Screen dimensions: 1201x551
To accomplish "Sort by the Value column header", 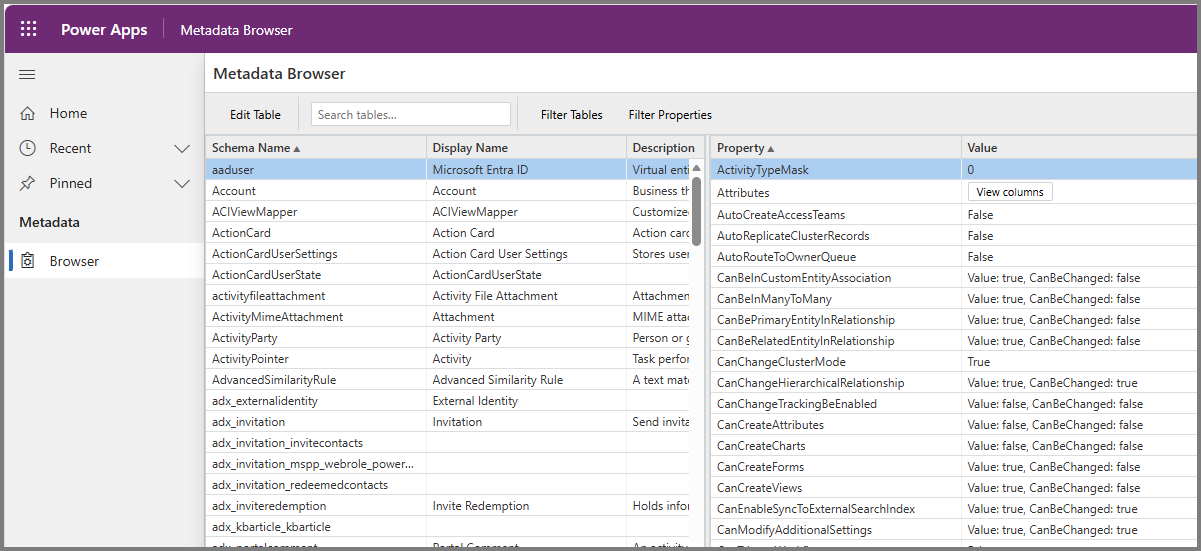I will (x=1078, y=148).
